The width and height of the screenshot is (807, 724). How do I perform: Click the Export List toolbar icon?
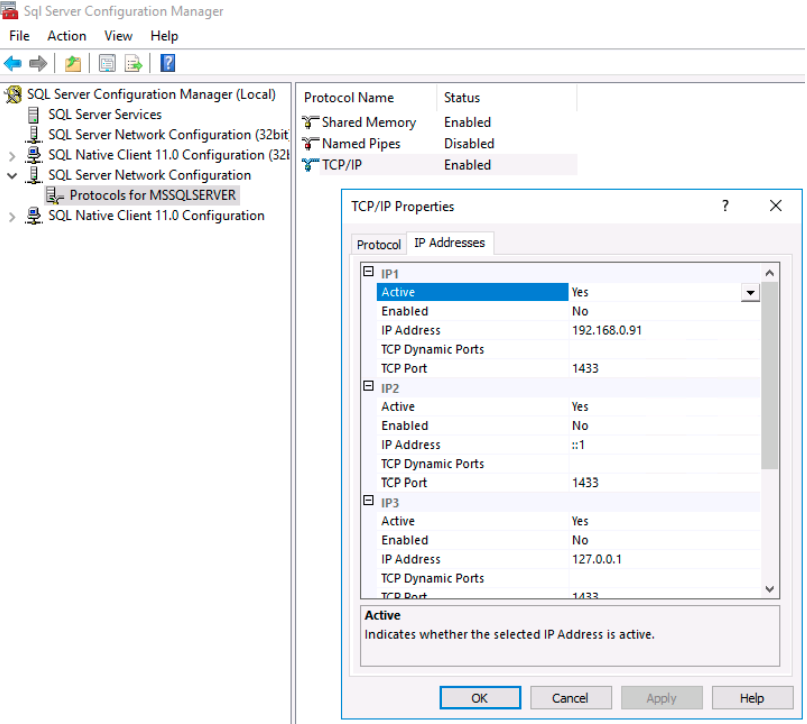[x=133, y=63]
